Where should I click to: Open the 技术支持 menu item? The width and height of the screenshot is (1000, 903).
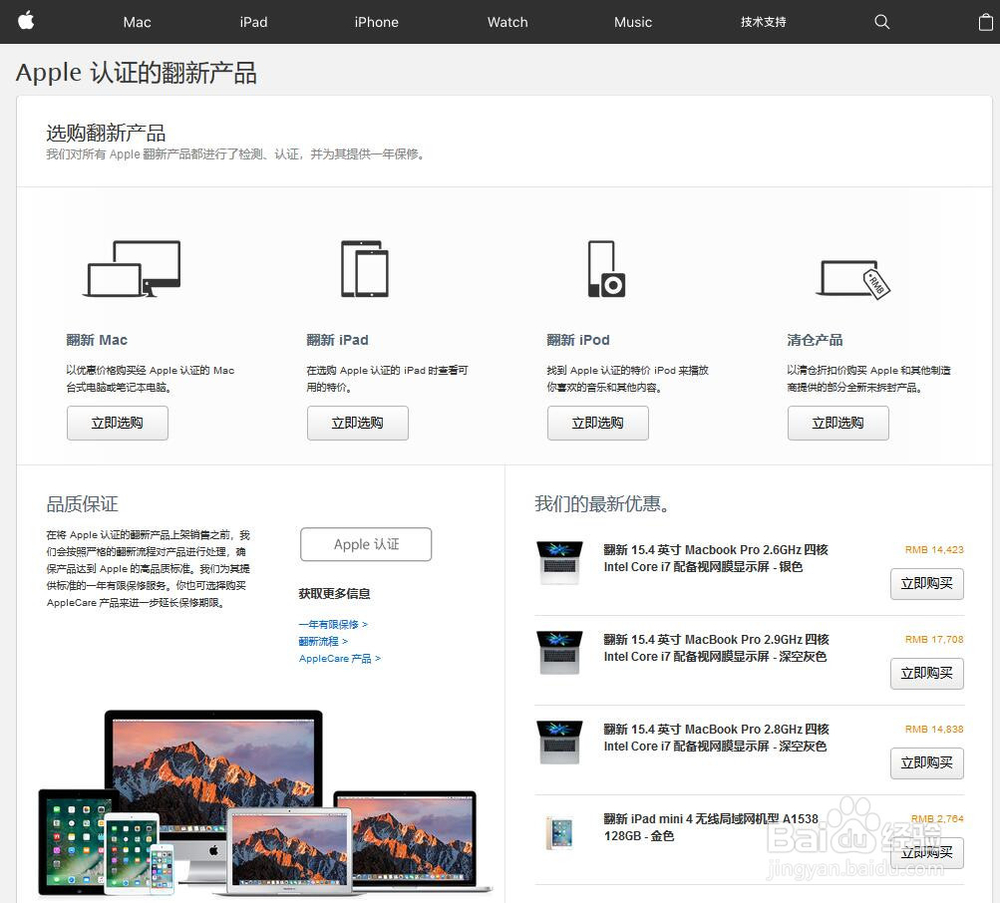coord(763,21)
